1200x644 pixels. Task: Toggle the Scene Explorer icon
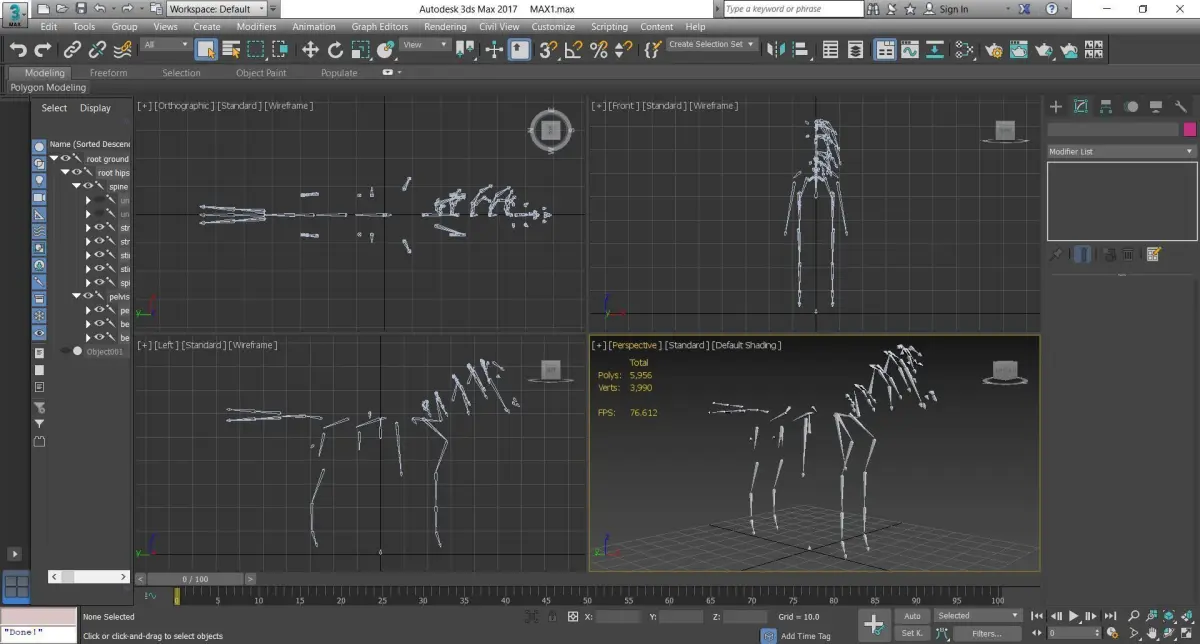831,49
